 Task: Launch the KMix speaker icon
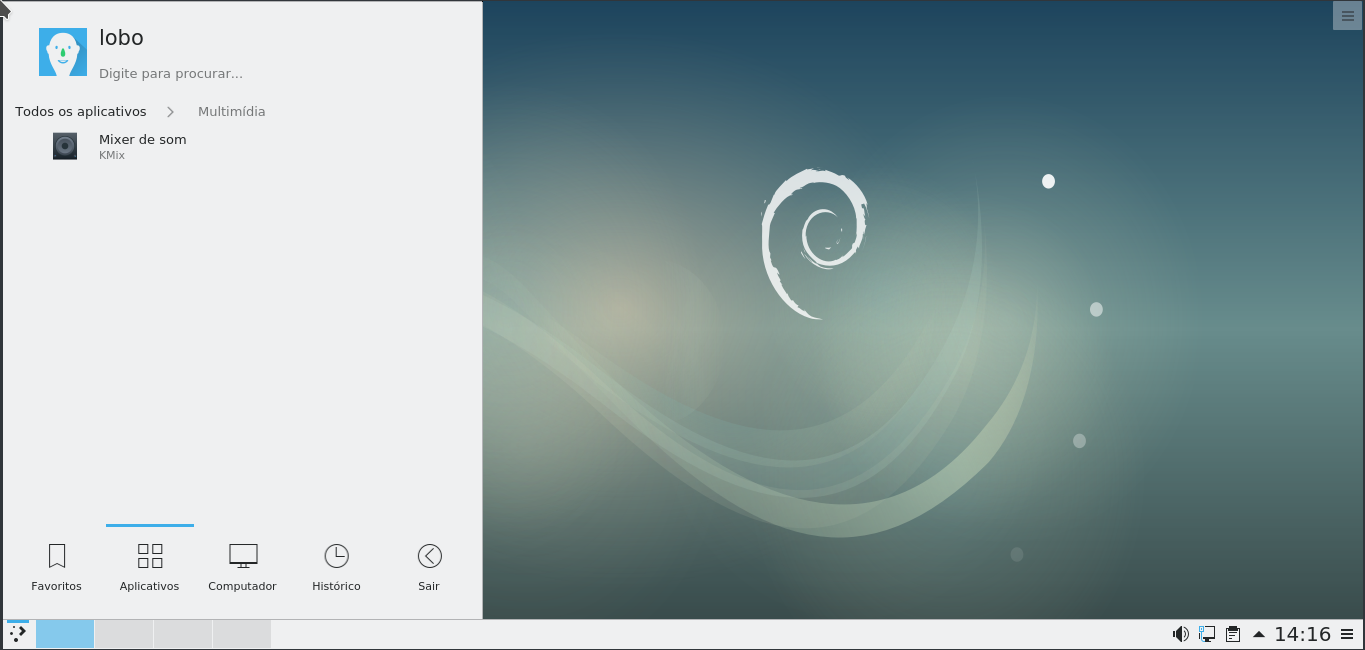pos(64,145)
